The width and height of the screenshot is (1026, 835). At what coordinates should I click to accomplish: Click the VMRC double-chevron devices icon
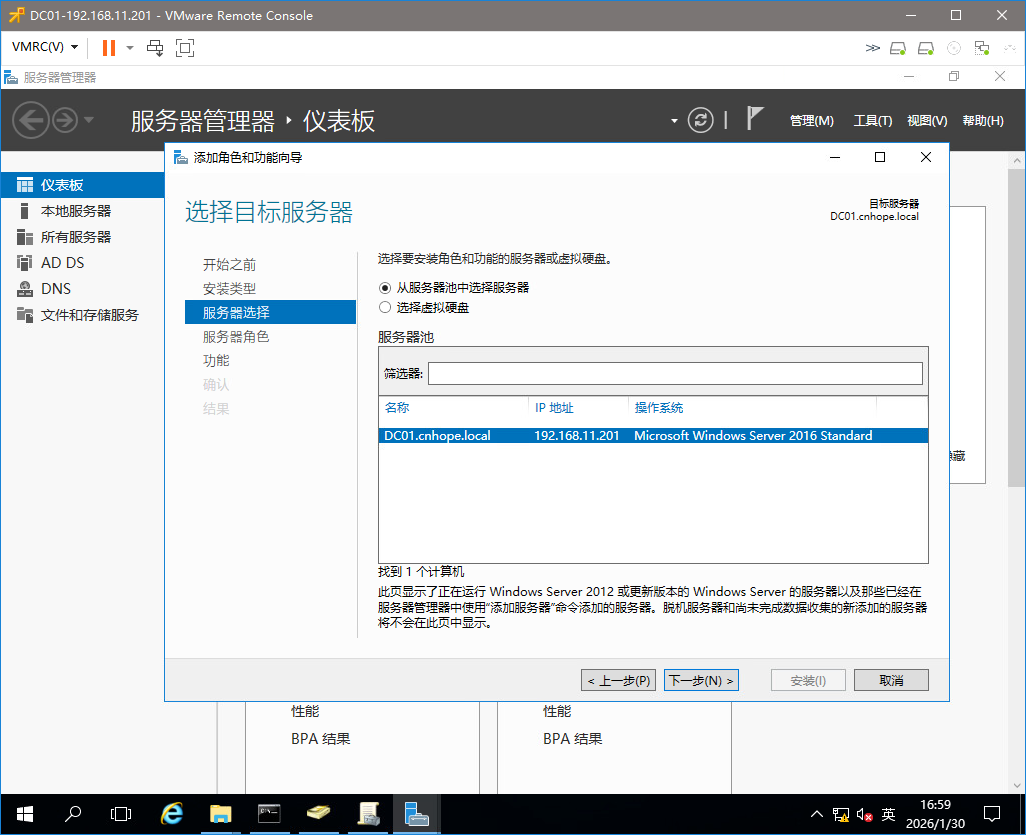(872, 48)
